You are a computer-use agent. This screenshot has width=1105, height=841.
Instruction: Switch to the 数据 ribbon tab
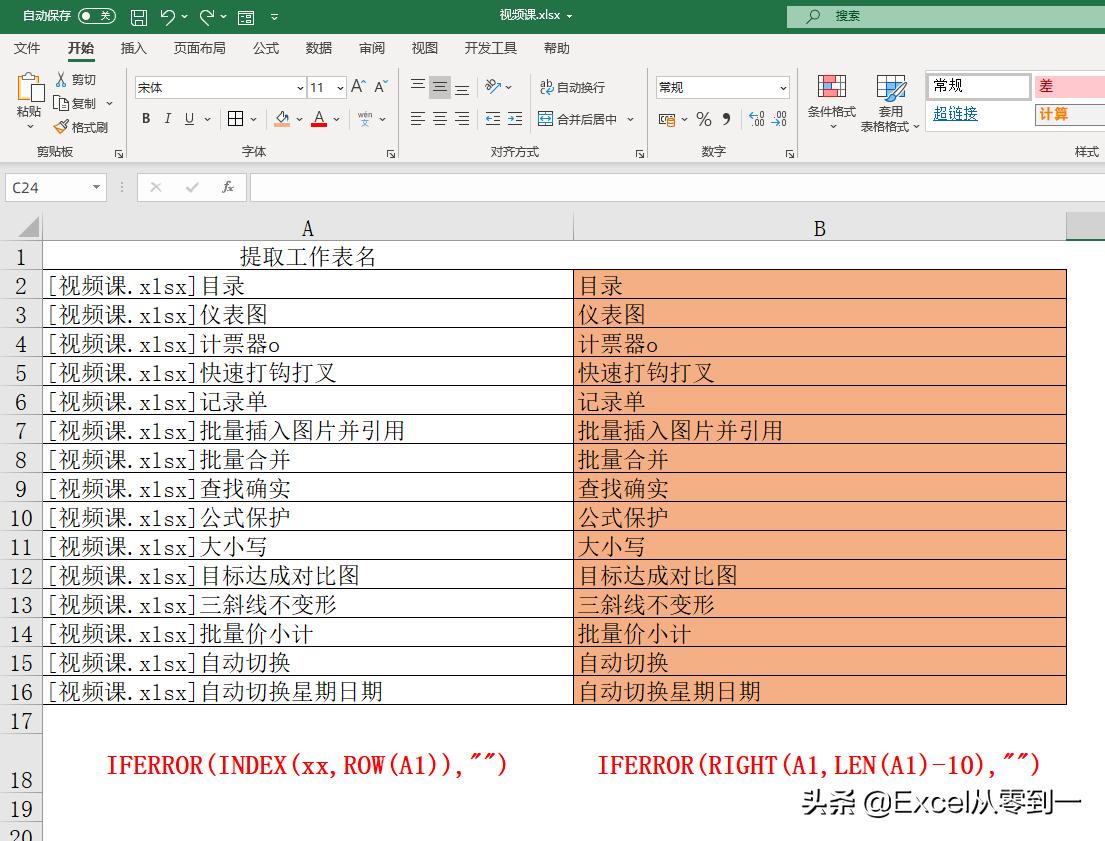[320, 48]
